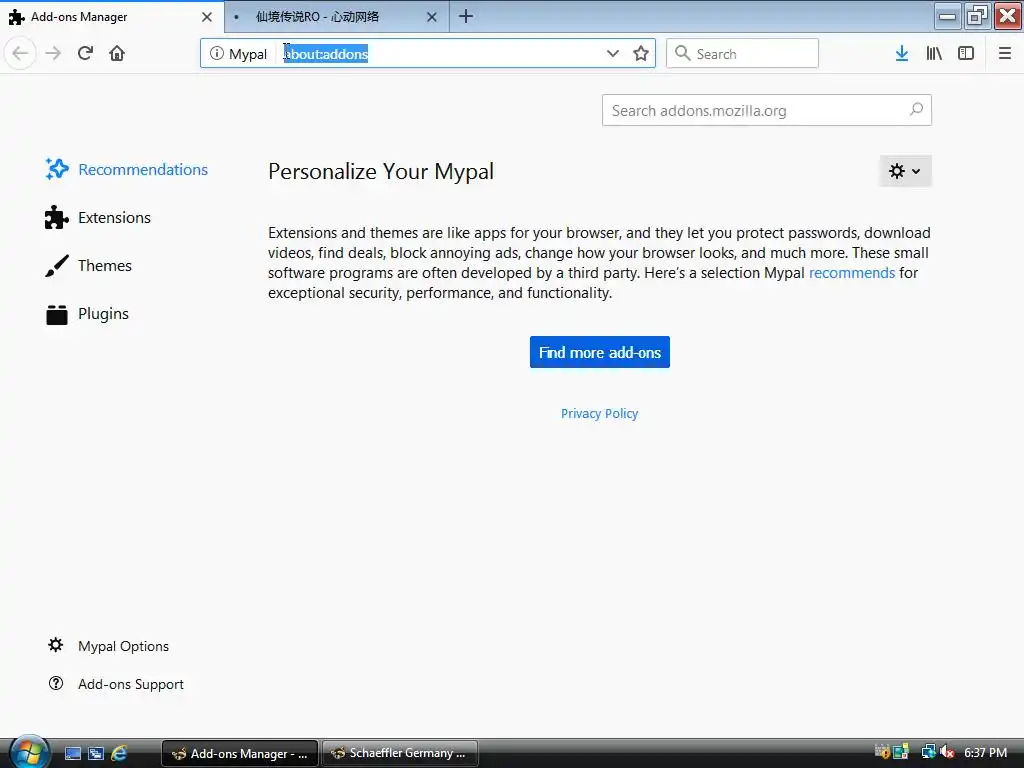Open the Library icon in toolbar
This screenshot has width=1024, height=768.
coord(934,54)
